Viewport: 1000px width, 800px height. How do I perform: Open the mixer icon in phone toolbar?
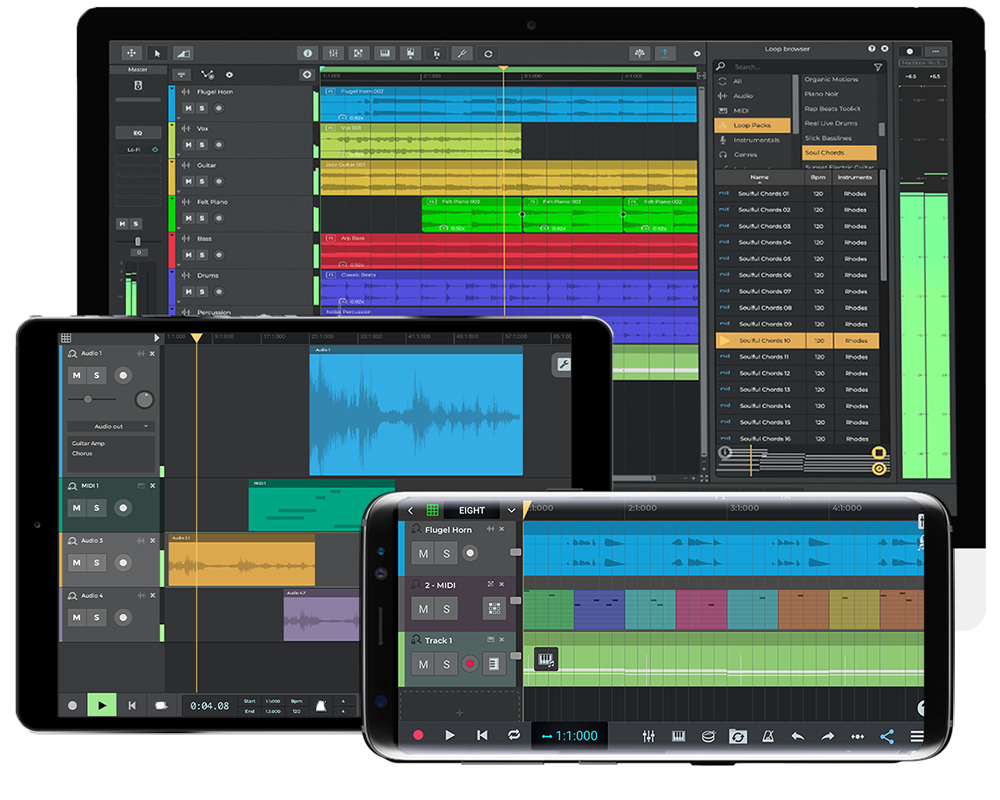pos(649,736)
